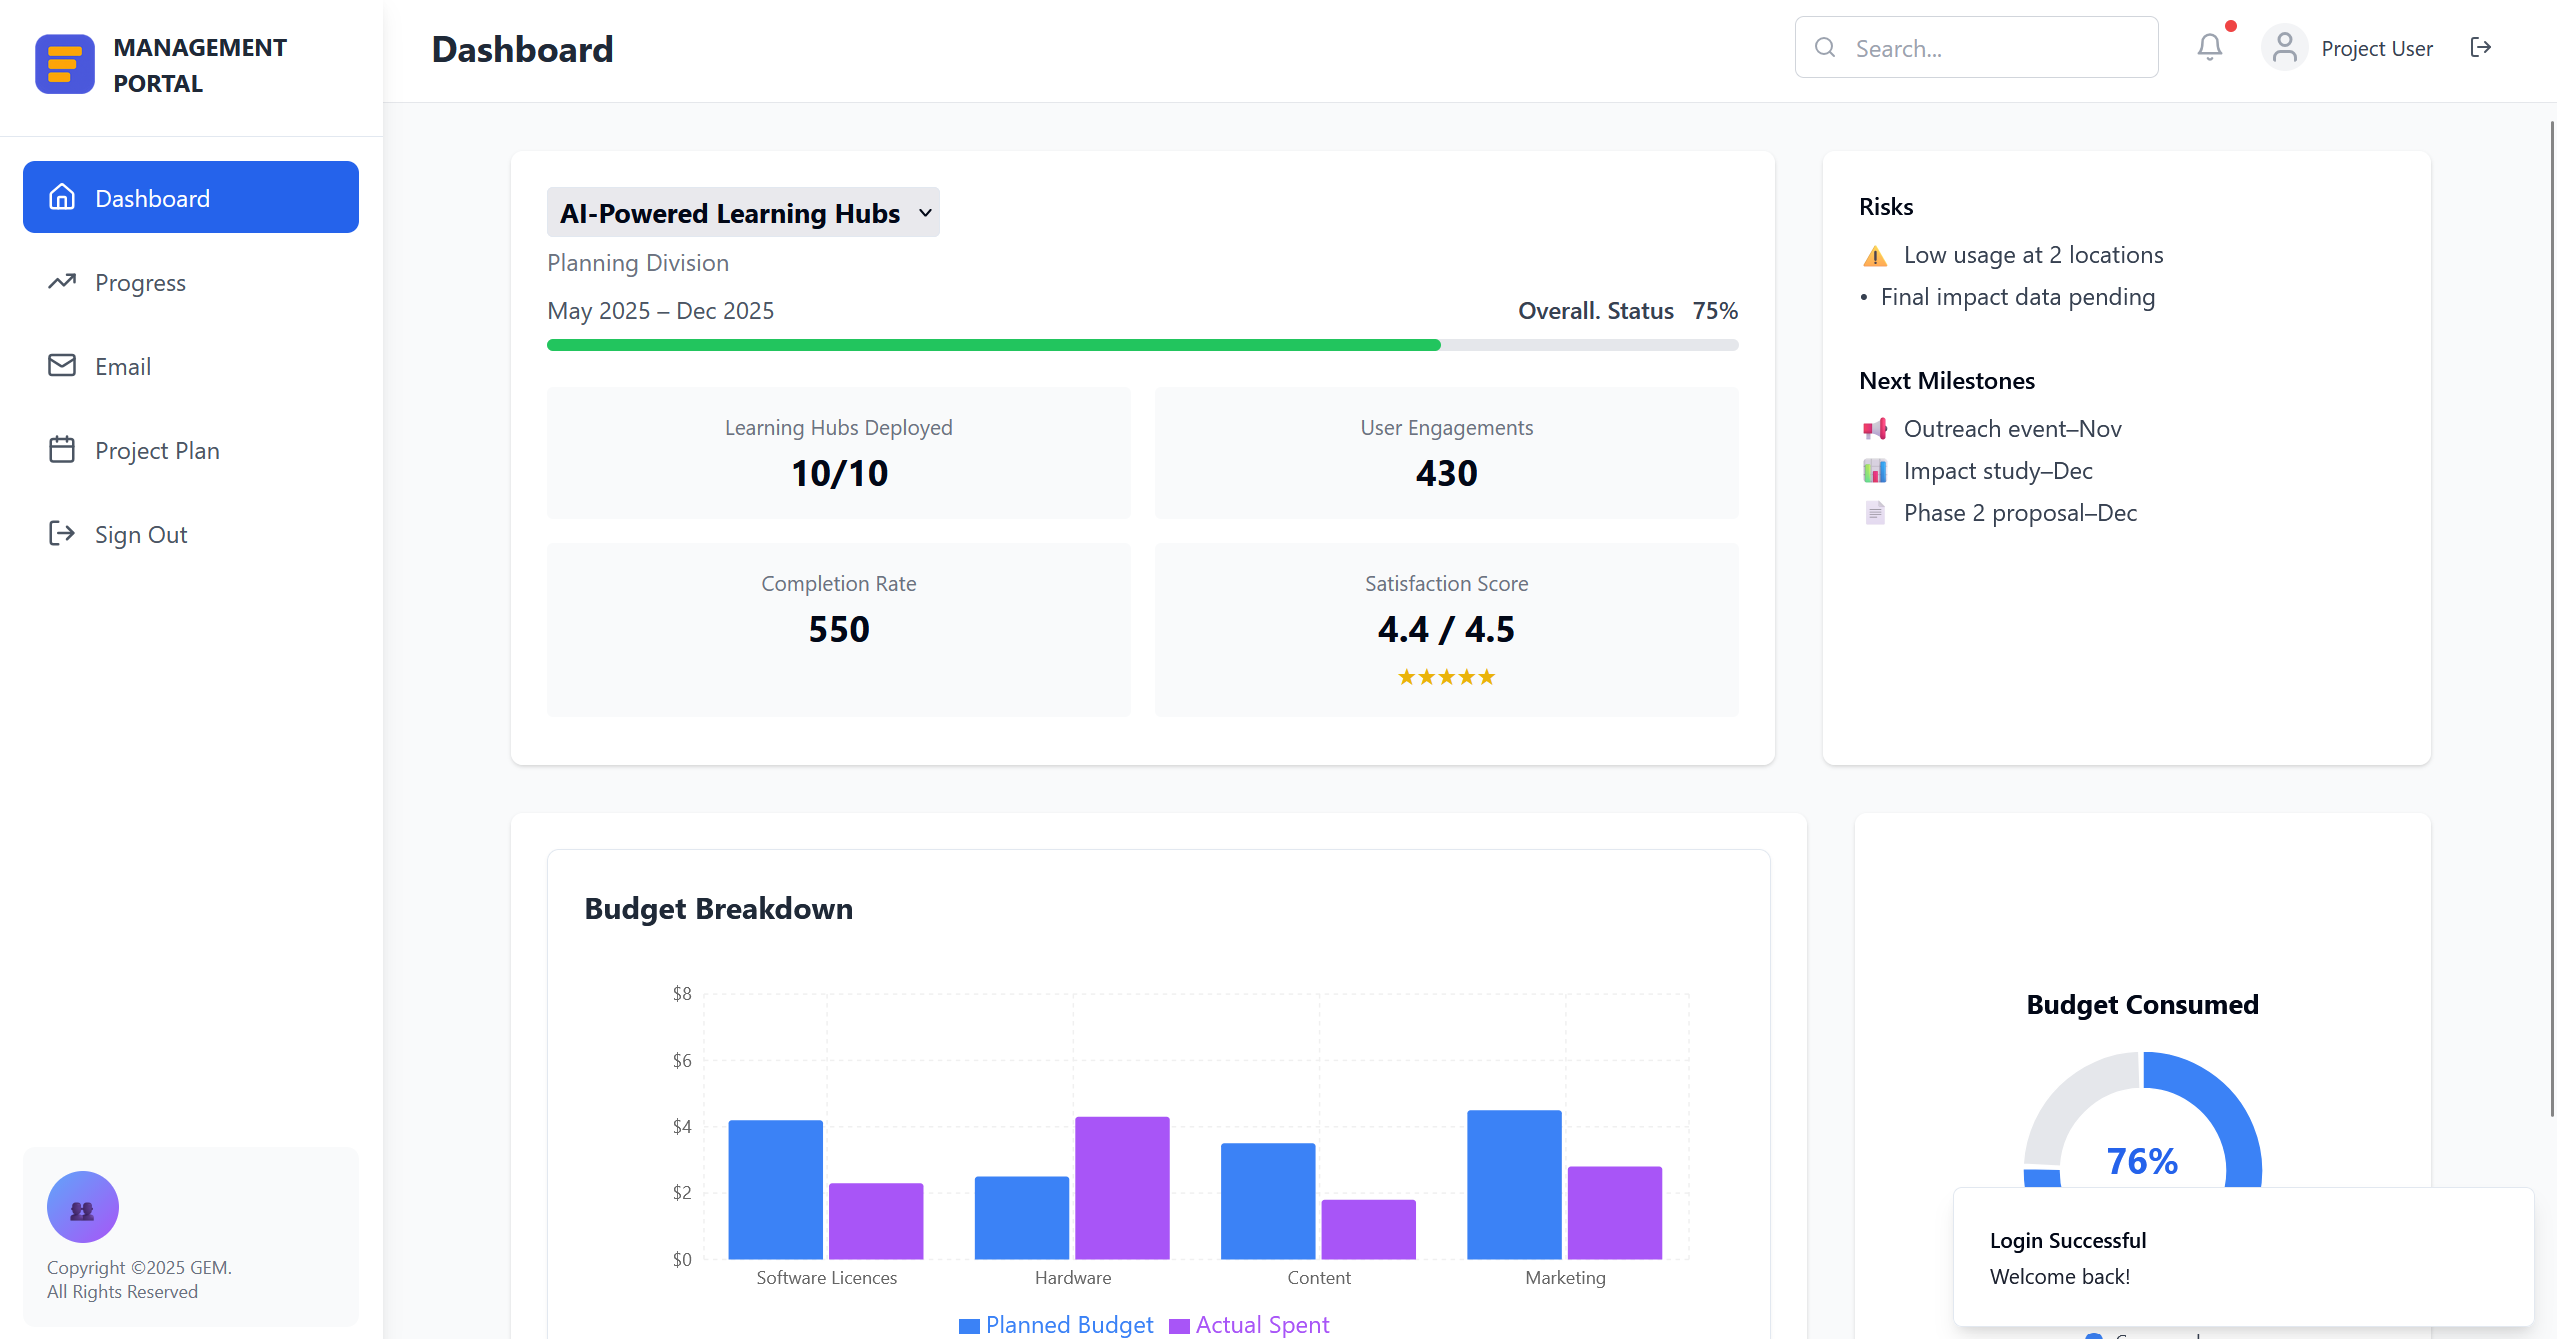Toggle Planned Budget in chart legend

click(1055, 1324)
